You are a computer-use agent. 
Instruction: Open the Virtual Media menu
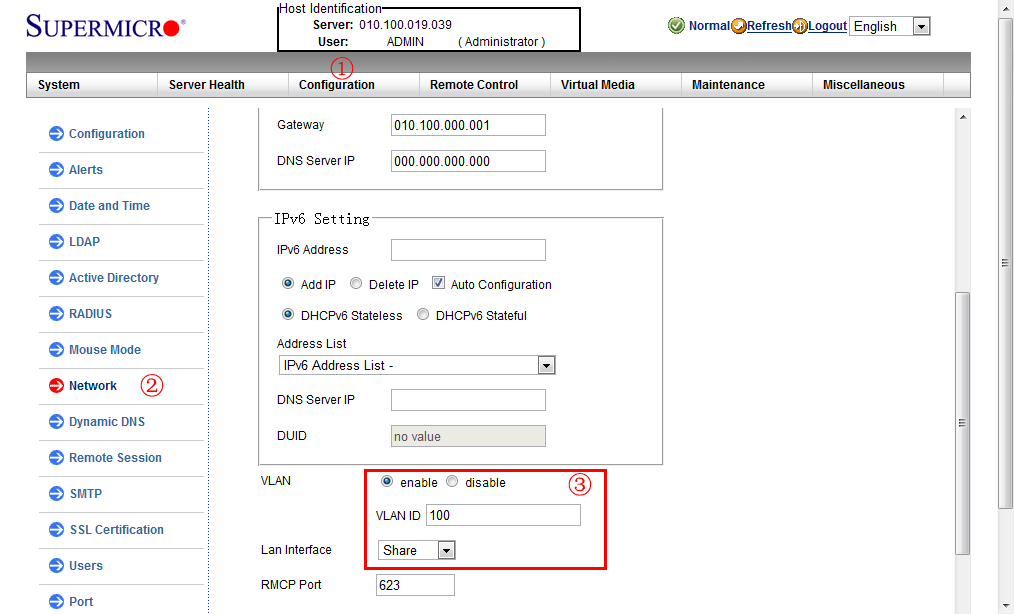pos(598,85)
